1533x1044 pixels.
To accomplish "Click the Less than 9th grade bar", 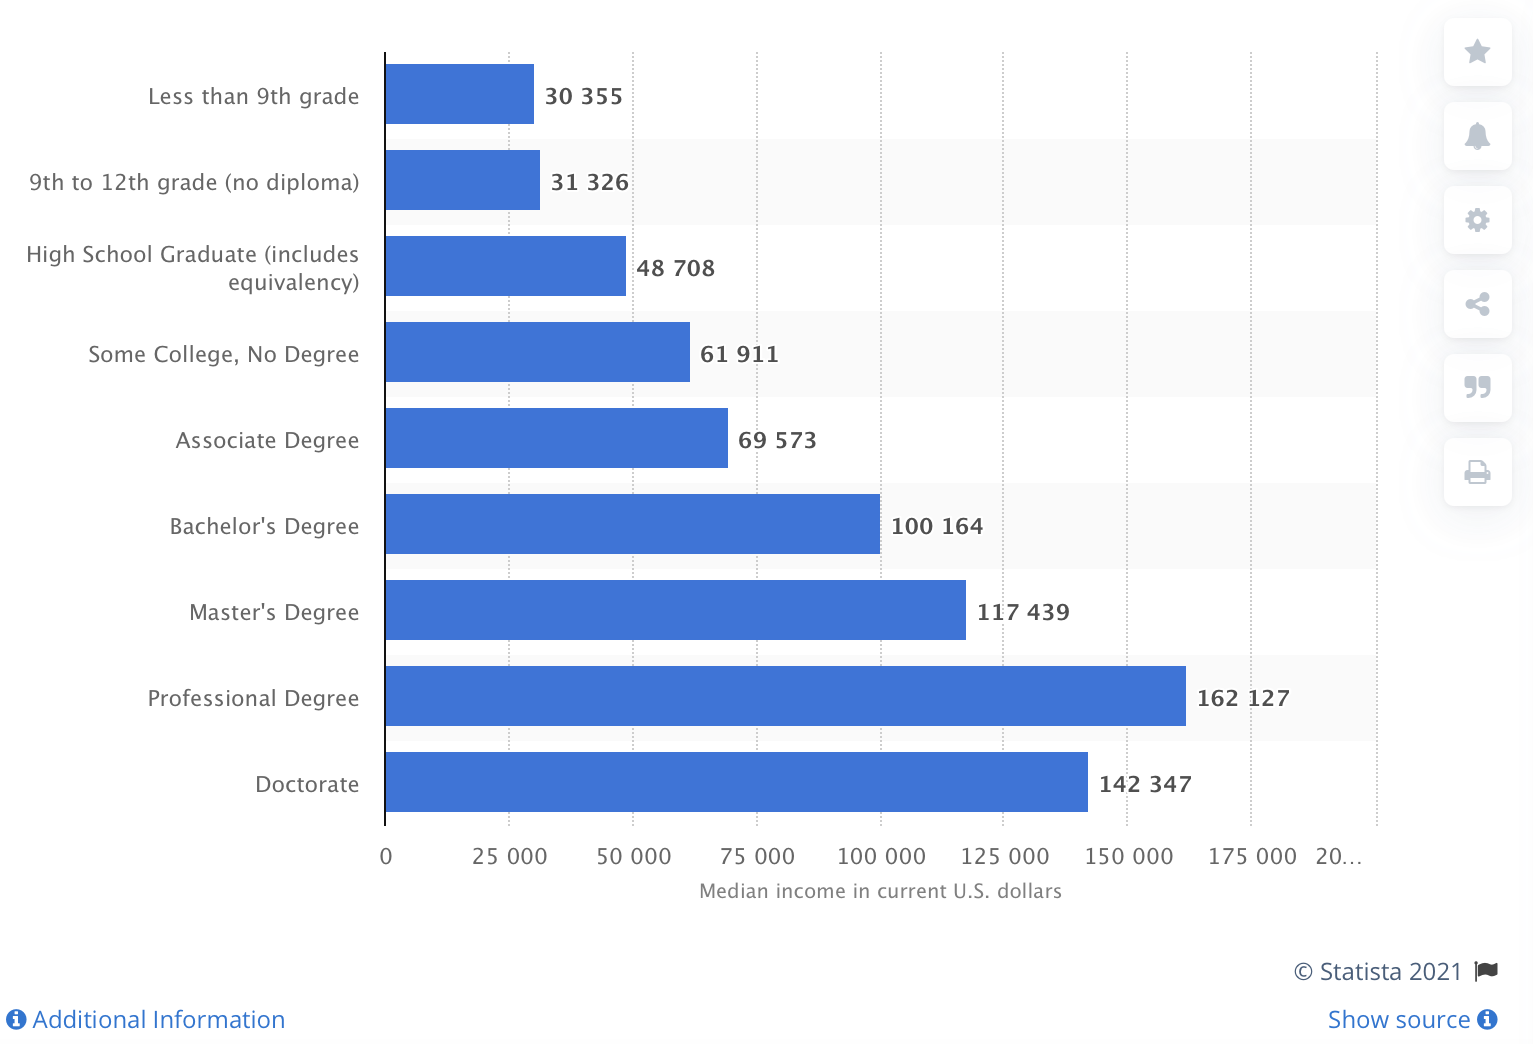I will [459, 94].
